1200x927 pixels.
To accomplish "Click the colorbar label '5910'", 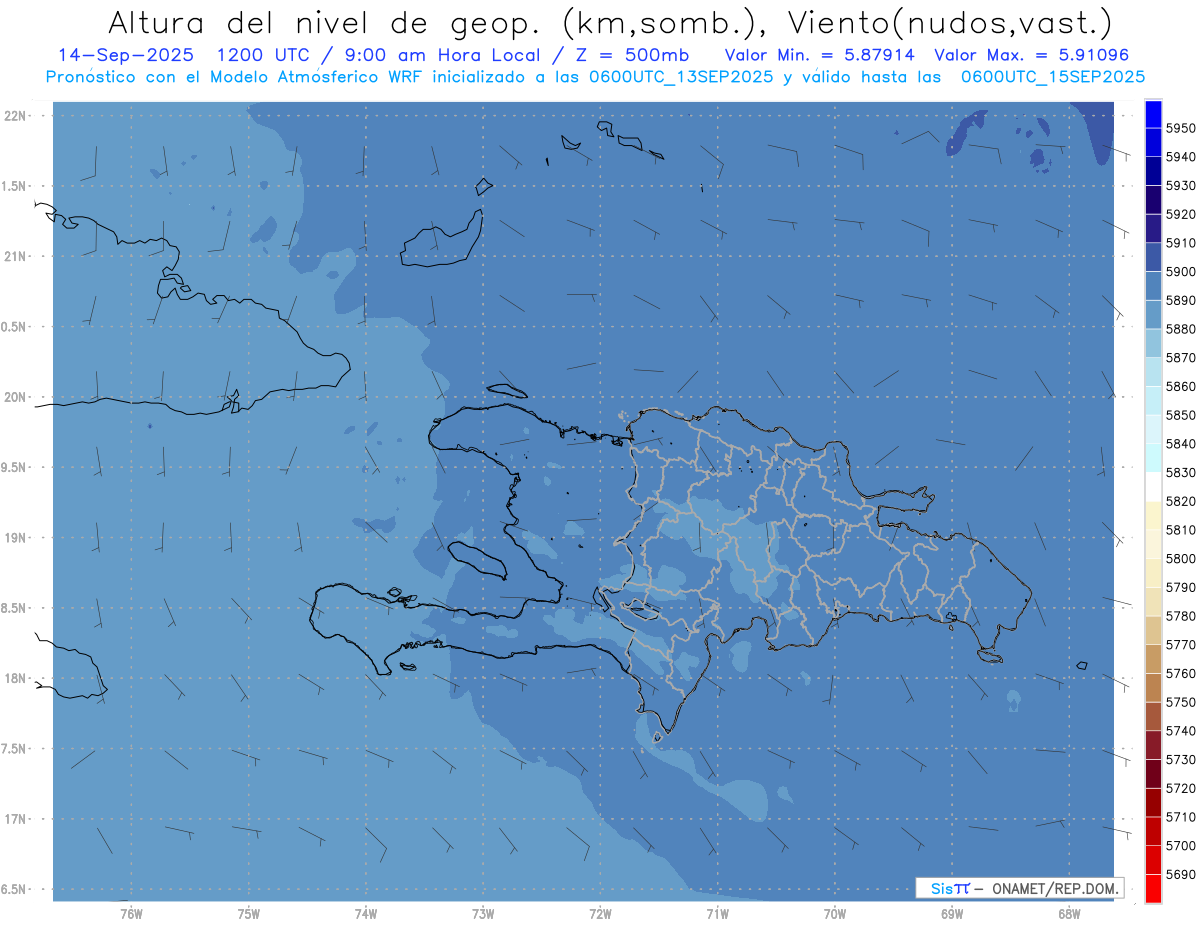I will 1181,243.
